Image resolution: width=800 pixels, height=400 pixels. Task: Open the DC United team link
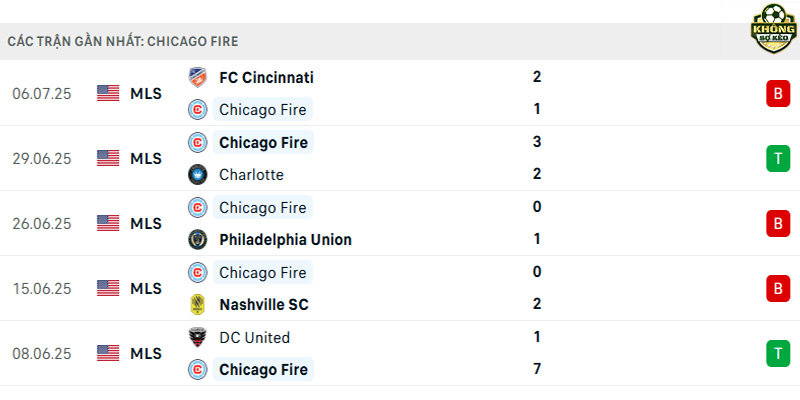tap(254, 337)
